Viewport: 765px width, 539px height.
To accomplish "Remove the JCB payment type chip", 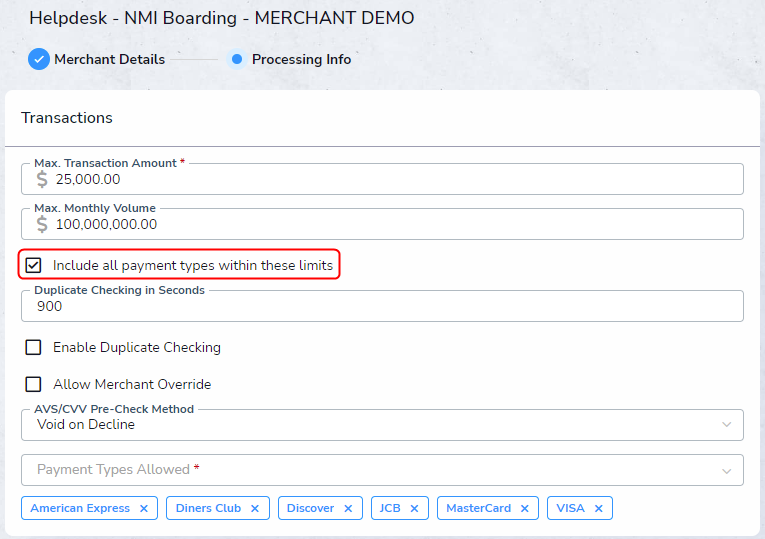I will [x=414, y=508].
